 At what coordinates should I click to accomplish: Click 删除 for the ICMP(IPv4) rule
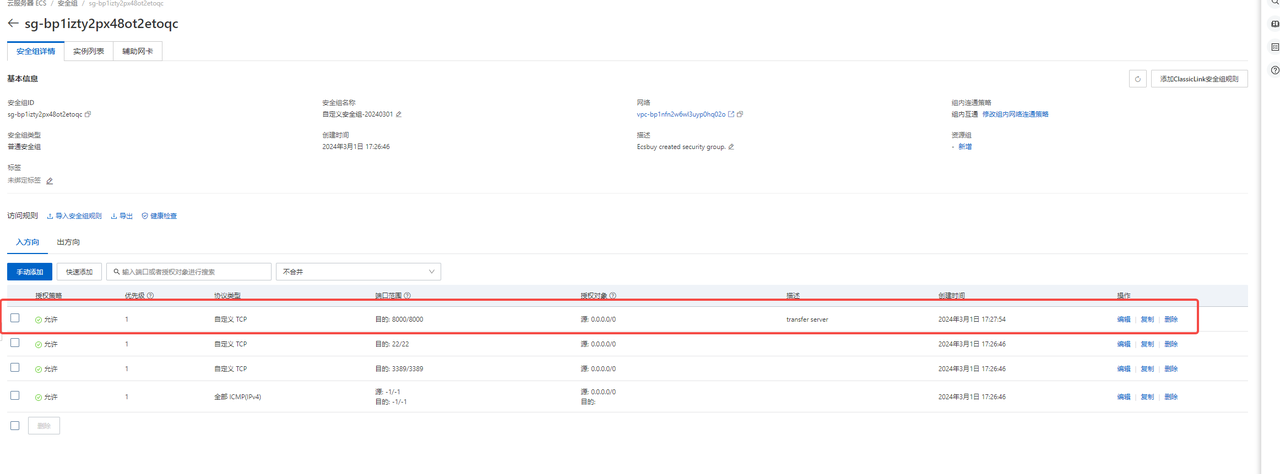(x=1171, y=397)
